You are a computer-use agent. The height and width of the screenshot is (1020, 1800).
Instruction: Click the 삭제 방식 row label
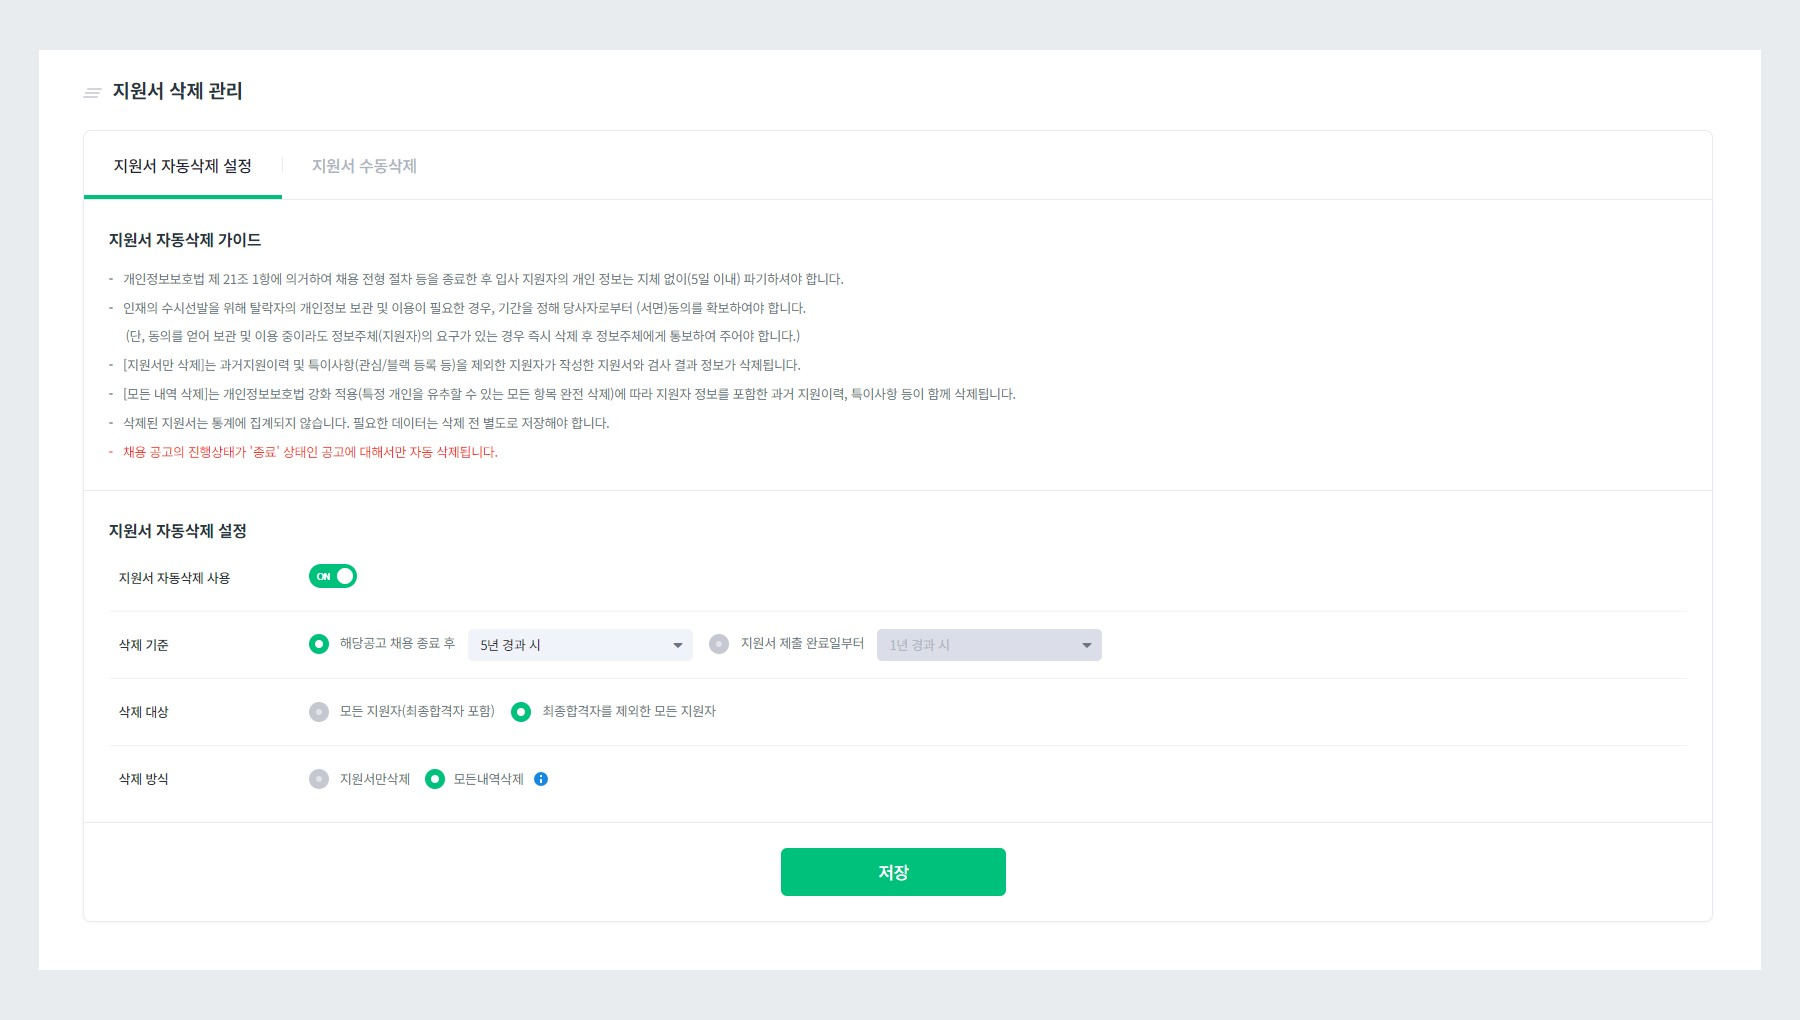(144, 779)
